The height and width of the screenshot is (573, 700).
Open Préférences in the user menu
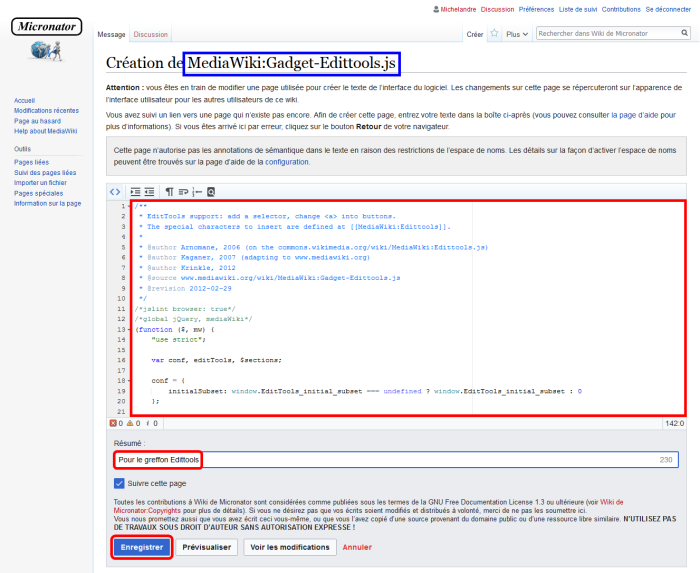coord(536,9)
